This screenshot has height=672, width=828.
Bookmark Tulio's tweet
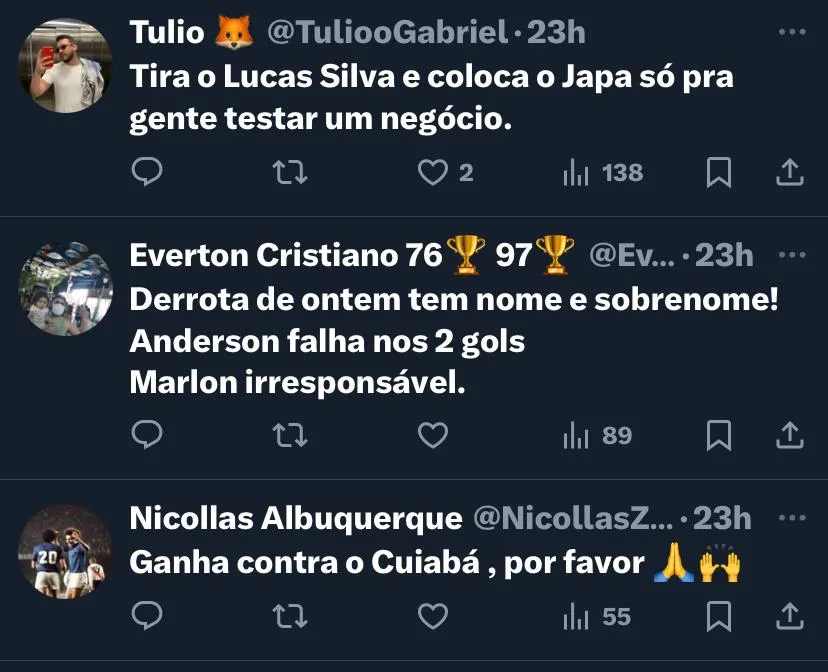click(719, 172)
